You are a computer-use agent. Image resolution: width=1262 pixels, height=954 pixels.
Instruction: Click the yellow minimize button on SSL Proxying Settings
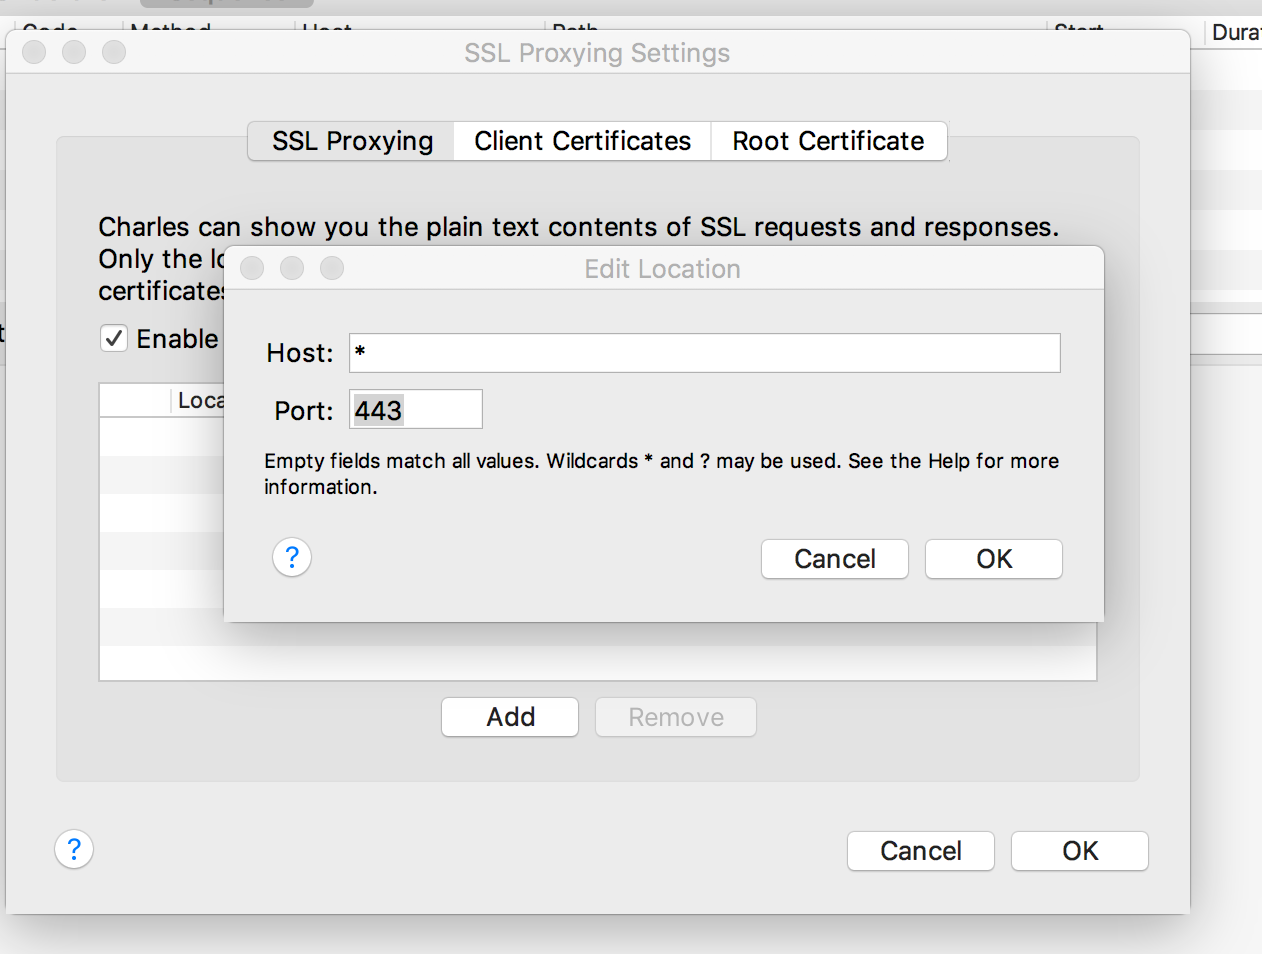[x=73, y=52]
